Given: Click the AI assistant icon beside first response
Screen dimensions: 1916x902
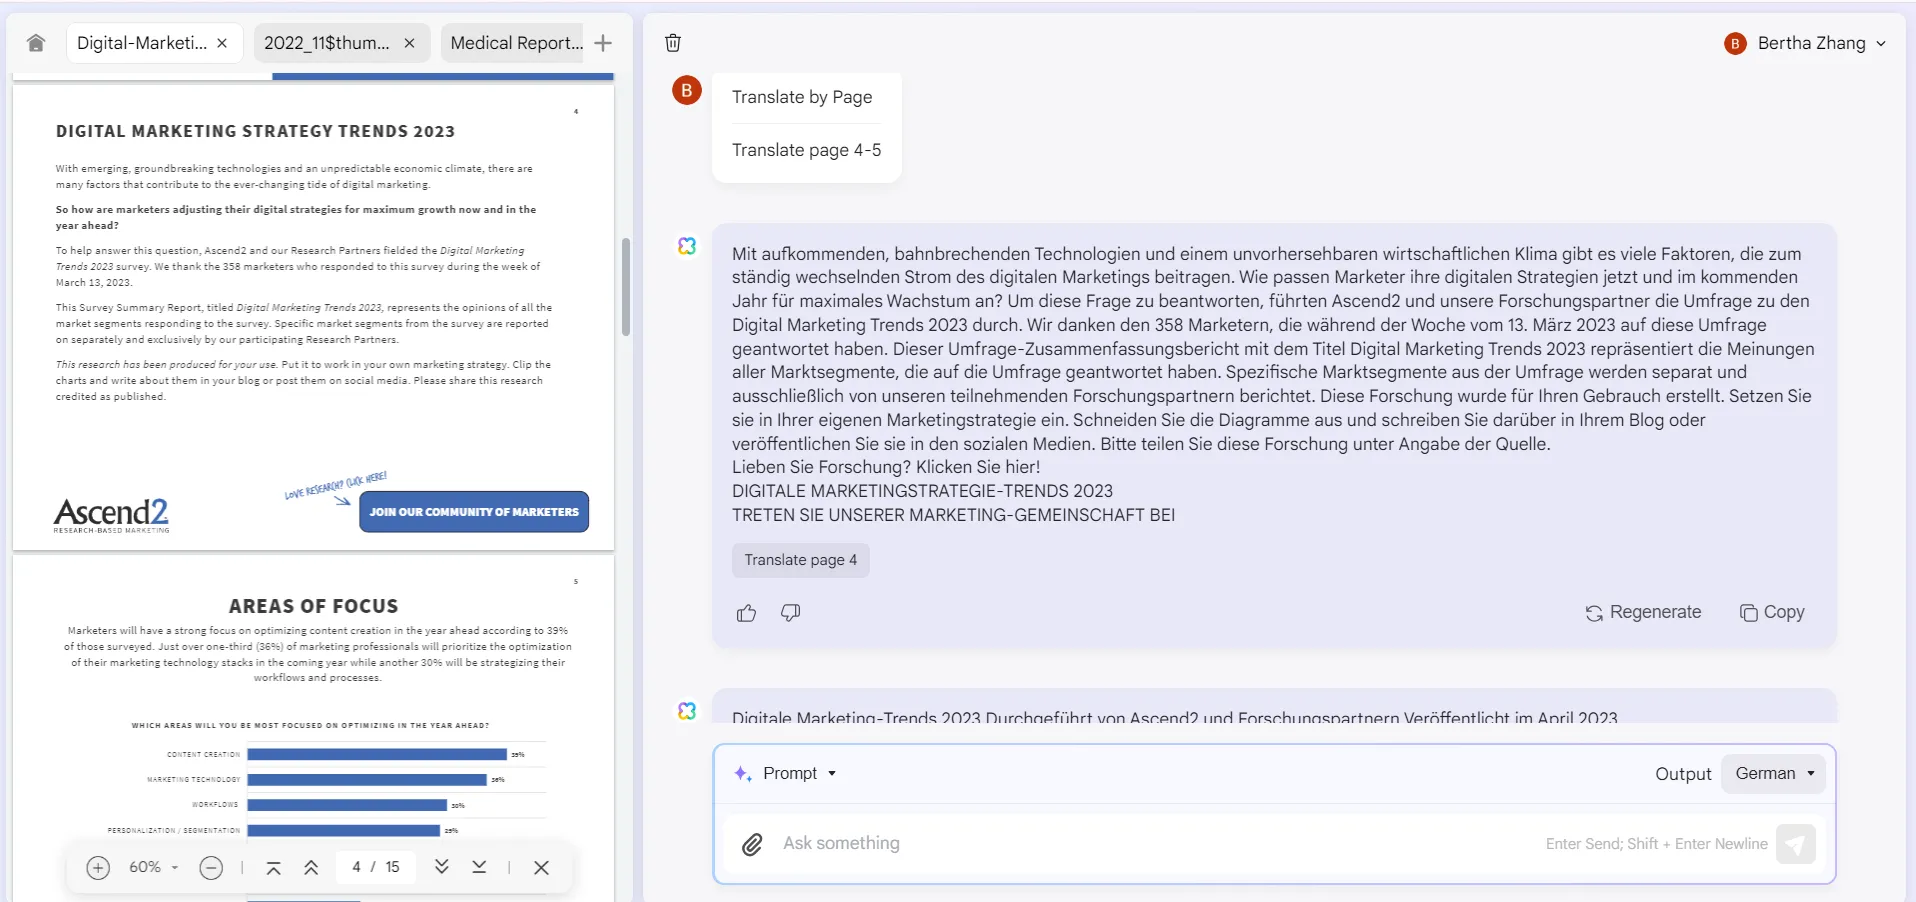Looking at the screenshot, I should pos(687,246).
